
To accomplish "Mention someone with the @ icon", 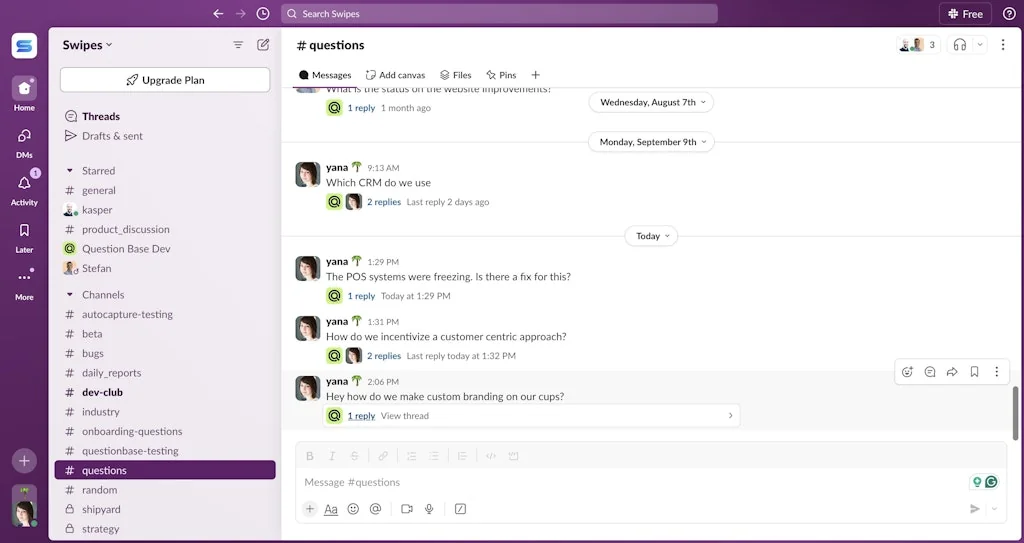I will click(x=376, y=509).
